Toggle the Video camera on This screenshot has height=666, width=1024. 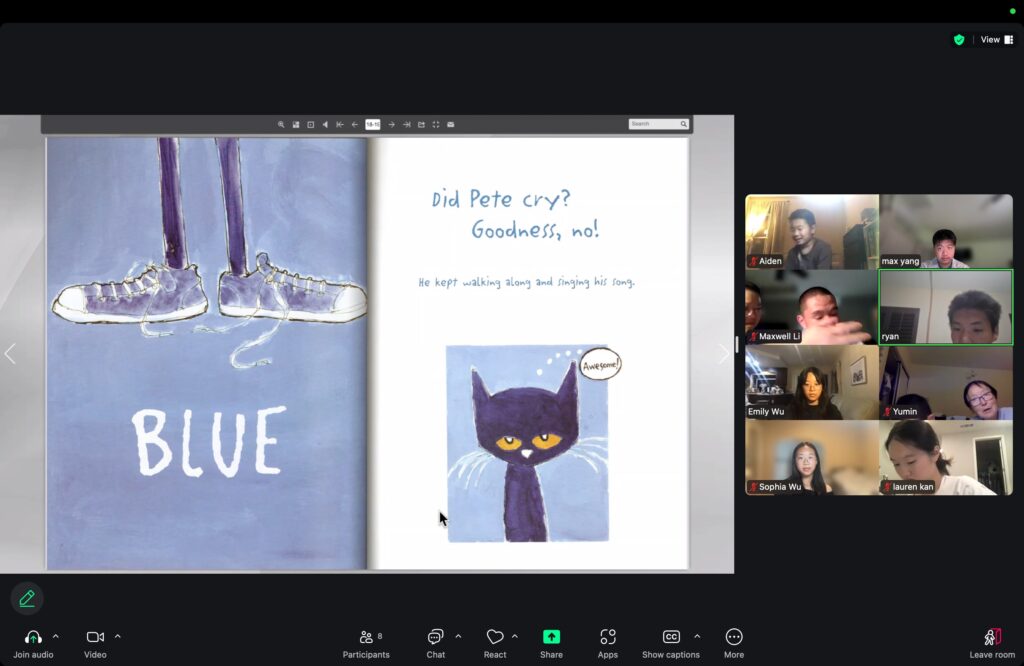point(95,637)
